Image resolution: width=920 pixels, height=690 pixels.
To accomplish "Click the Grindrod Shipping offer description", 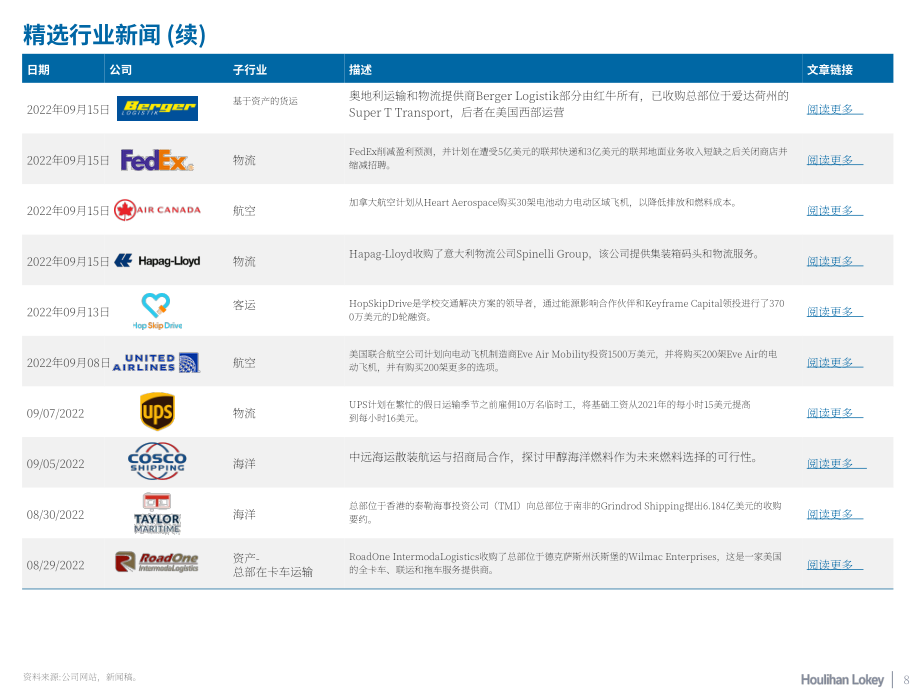I will [565, 512].
